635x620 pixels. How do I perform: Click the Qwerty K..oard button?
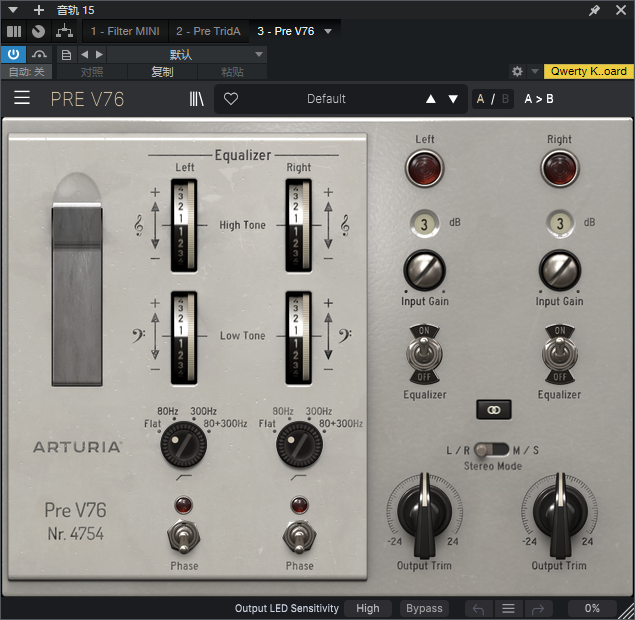click(x=588, y=71)
